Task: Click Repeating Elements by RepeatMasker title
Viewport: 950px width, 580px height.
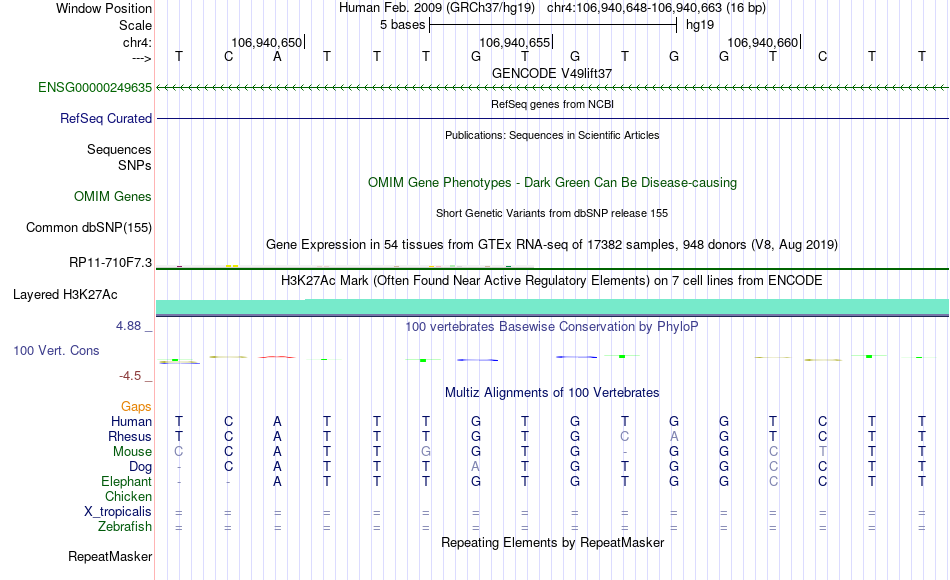Action: pos(552,542)
